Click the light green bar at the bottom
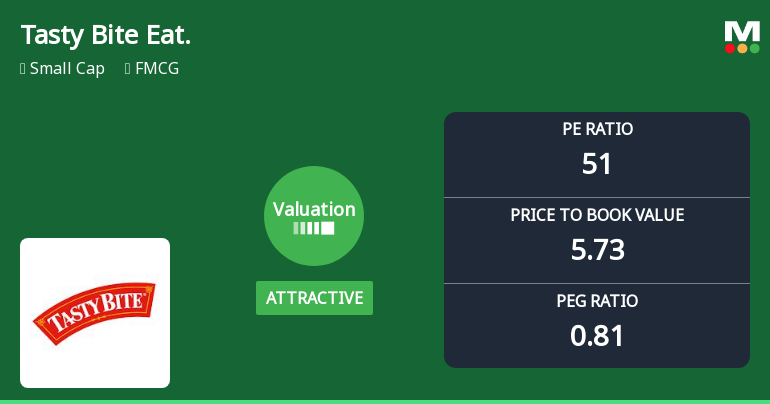Viewport: 770px width, 404px height. (385, 401)
